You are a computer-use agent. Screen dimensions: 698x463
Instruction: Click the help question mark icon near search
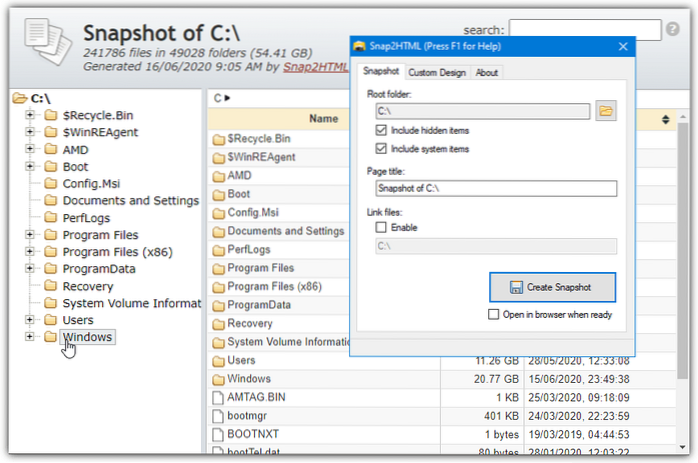click(673, 30)
